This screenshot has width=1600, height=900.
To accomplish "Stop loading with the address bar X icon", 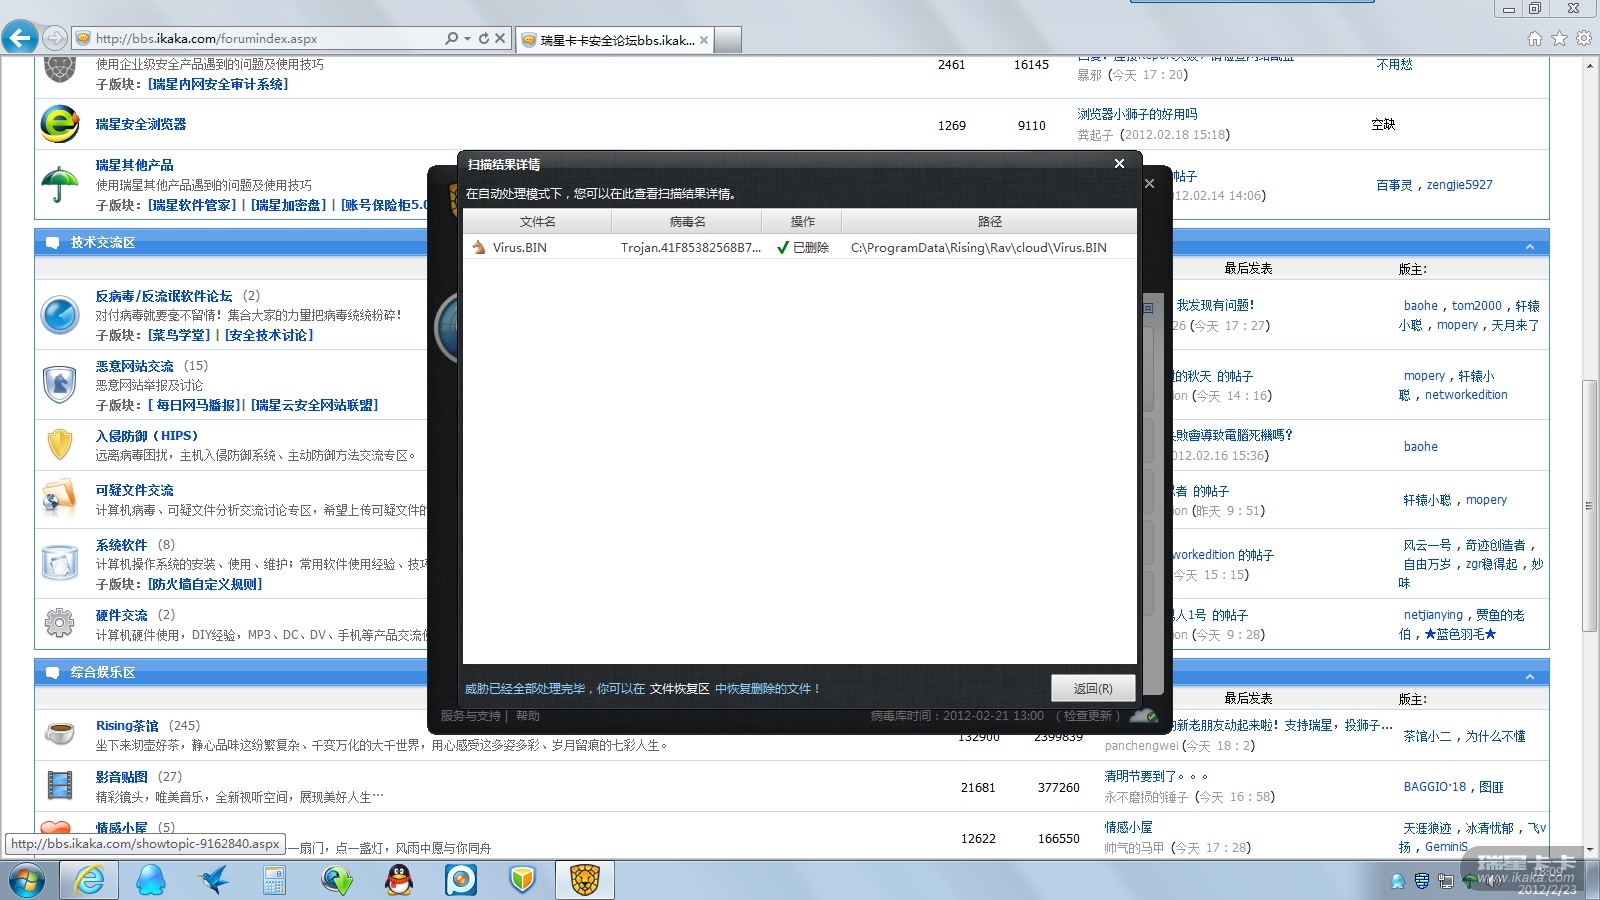I will coord(500,39).
